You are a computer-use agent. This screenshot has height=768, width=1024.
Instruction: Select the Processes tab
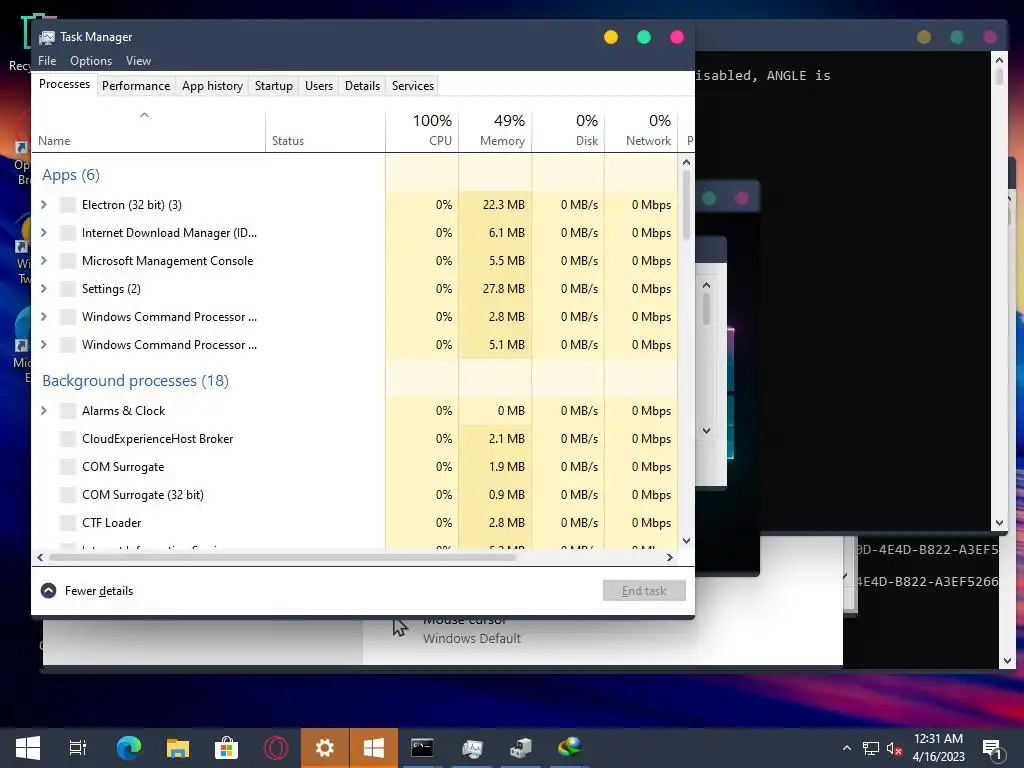pyautogui.click(x=64, y=84)
